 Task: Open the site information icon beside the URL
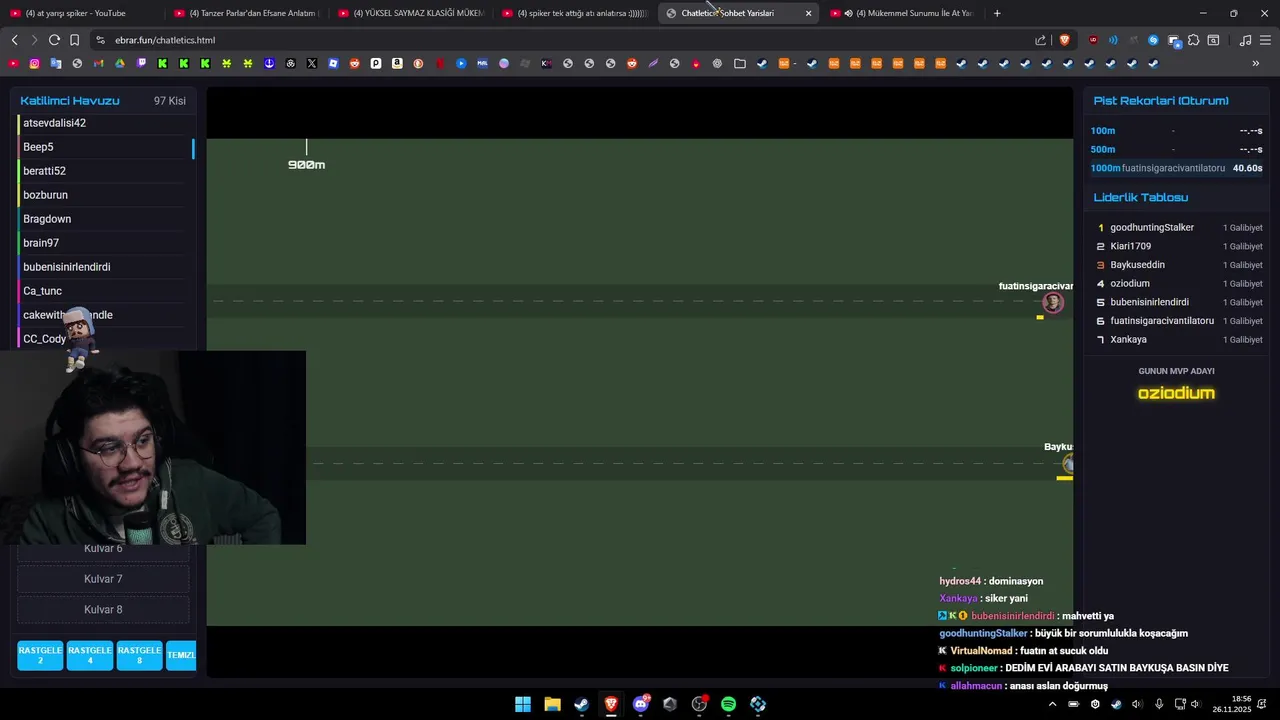100,40
